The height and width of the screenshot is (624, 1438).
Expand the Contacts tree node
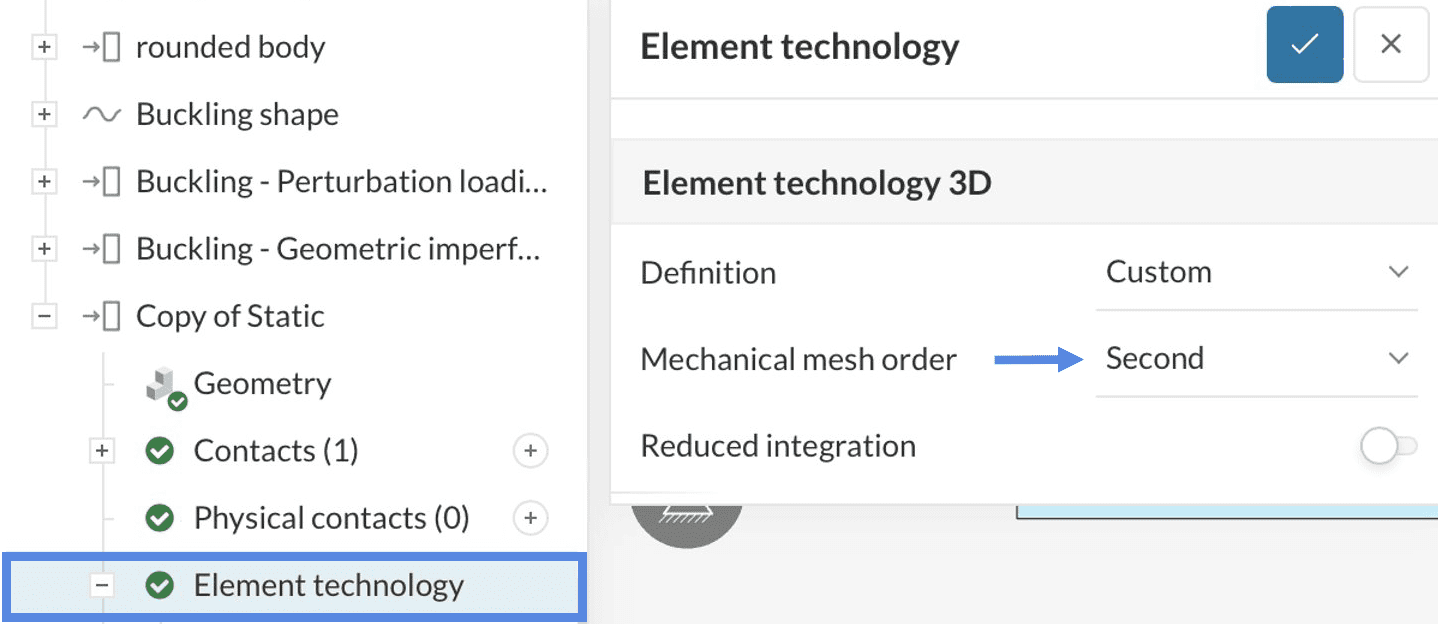point(102,451)
